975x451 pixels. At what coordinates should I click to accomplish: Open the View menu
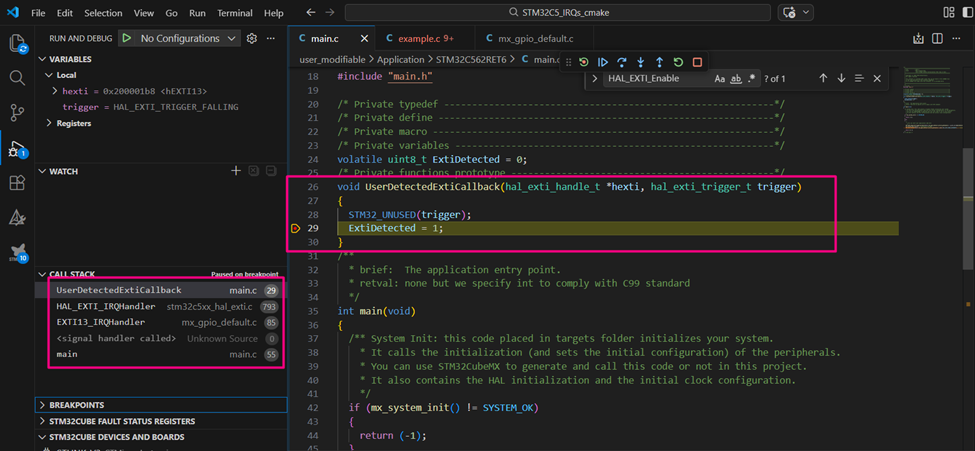pyautogui.click(x=144, y=12)
